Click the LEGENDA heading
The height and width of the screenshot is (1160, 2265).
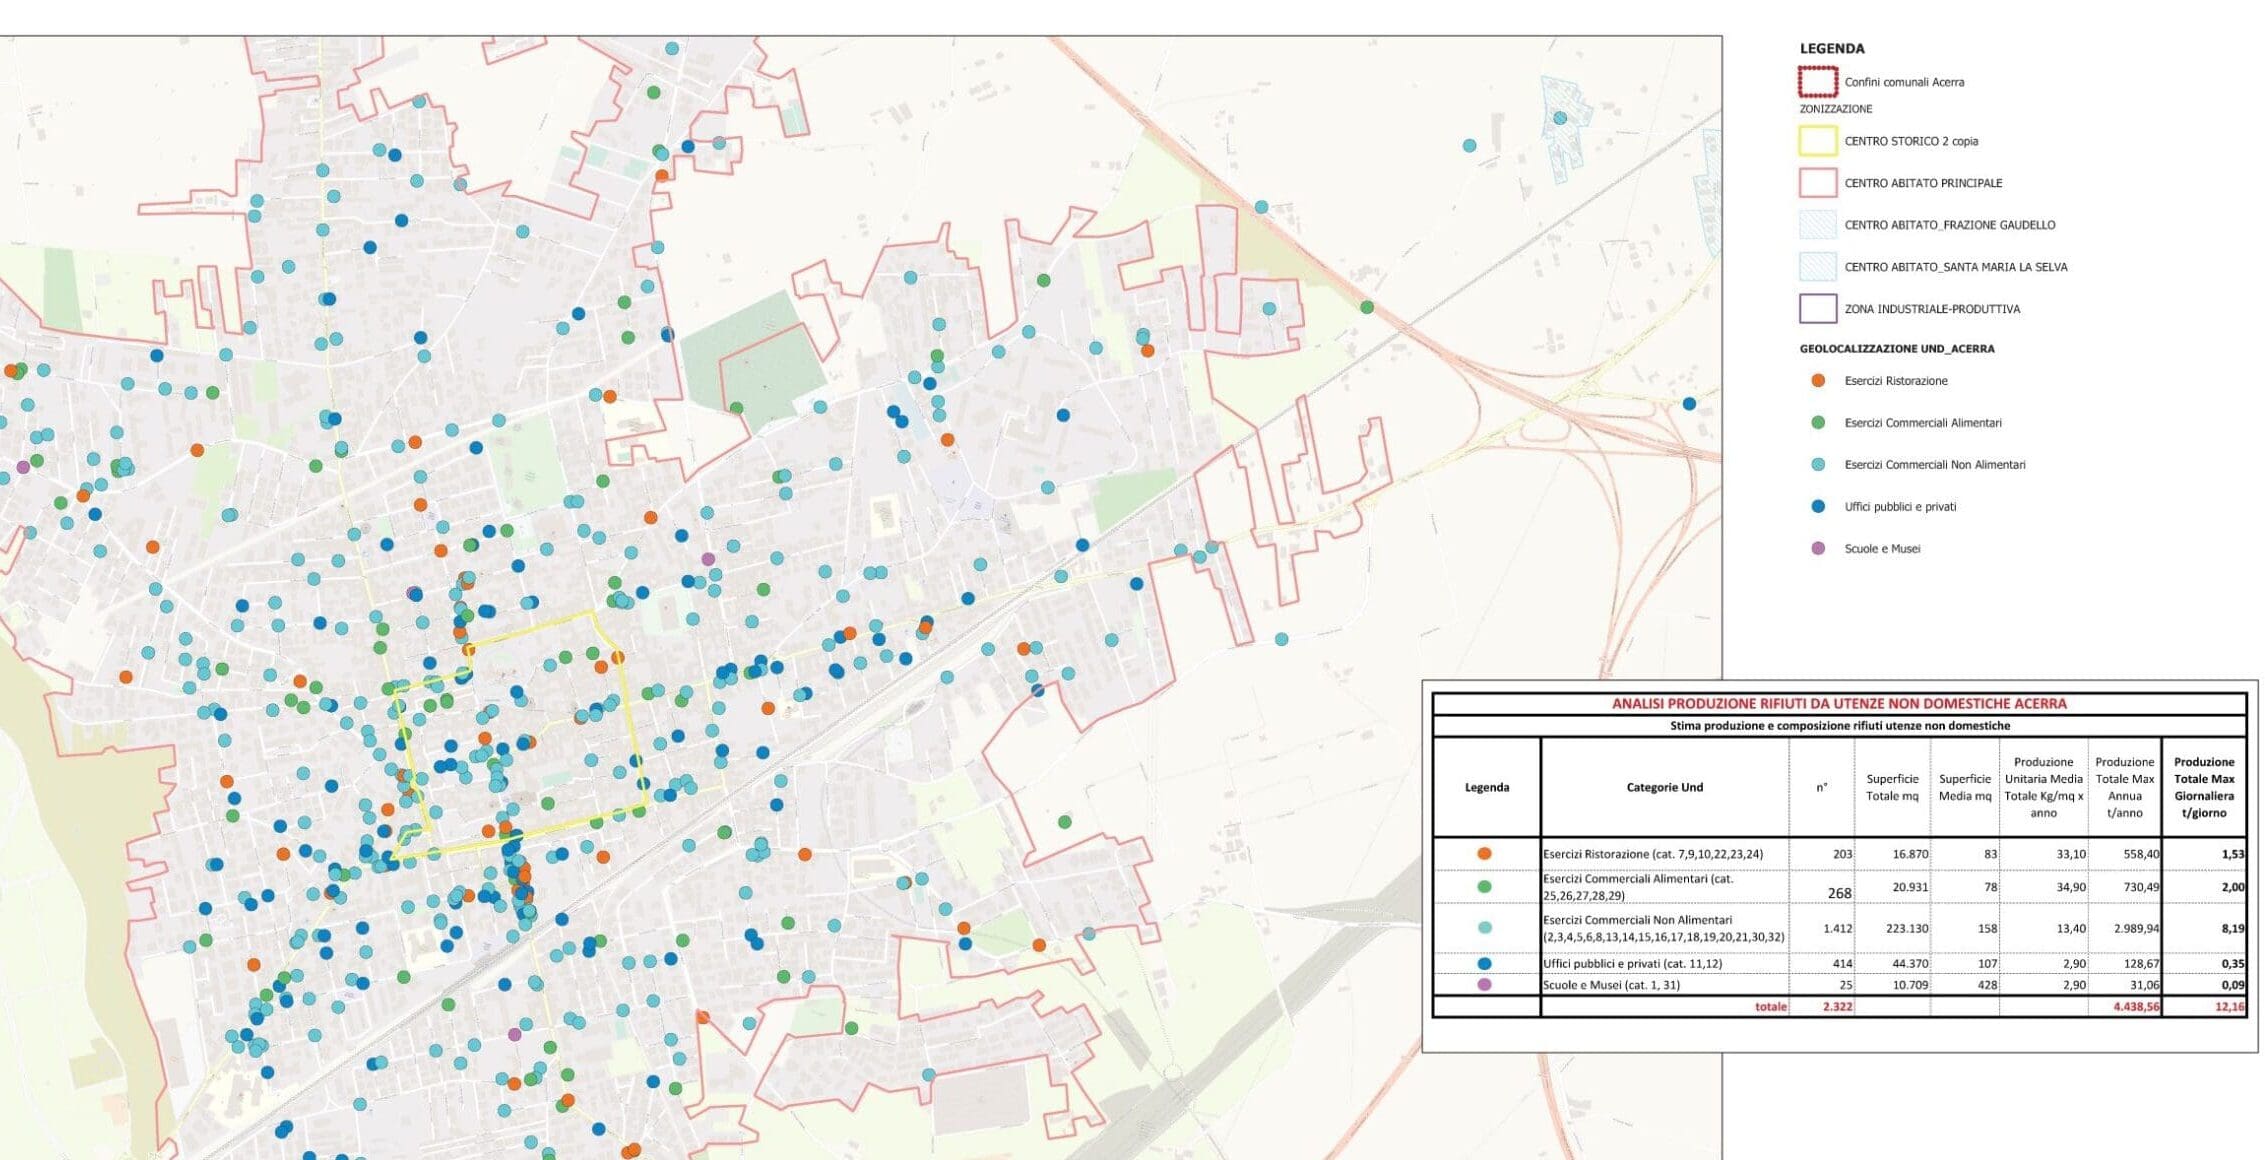click(1832, 48)
